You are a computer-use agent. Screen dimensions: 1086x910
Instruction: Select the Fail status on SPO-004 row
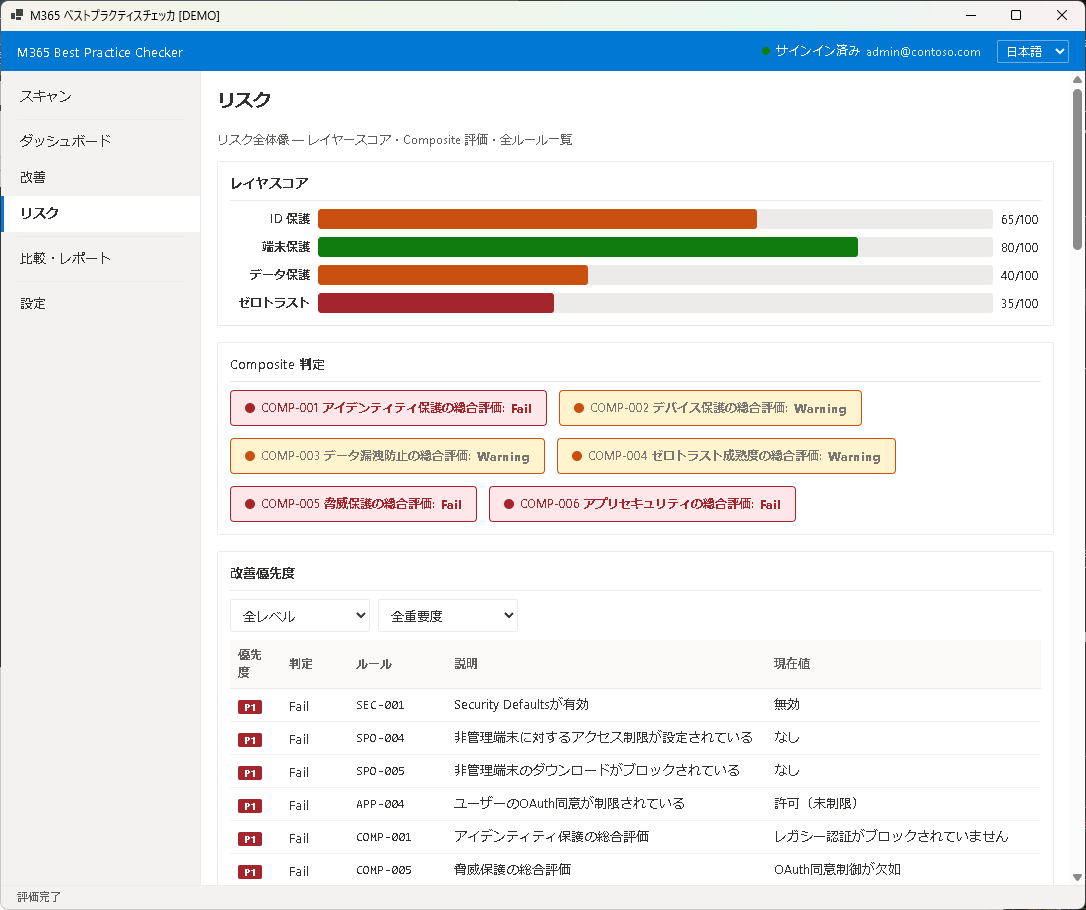click(300, 739)
